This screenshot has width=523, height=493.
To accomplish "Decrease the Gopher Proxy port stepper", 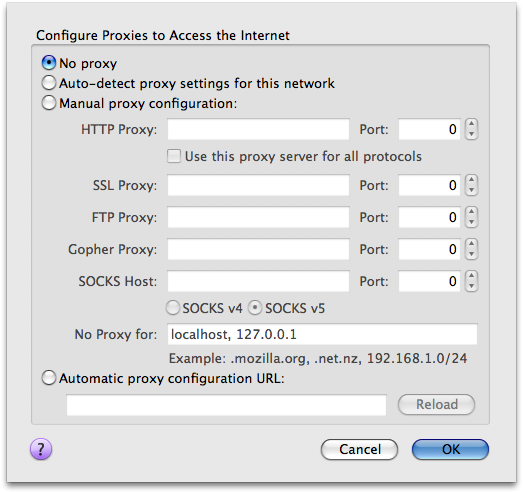I will 471,254.
